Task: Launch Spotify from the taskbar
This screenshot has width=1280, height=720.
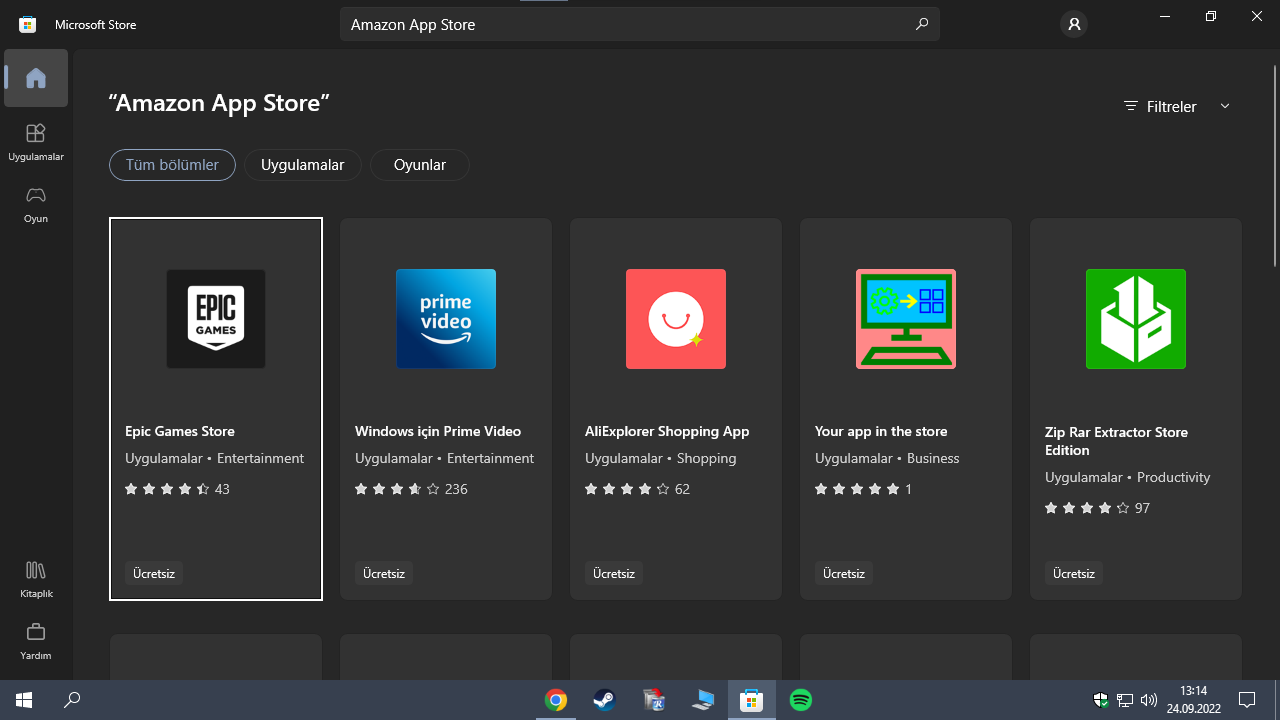Action: tap(801, 700)
